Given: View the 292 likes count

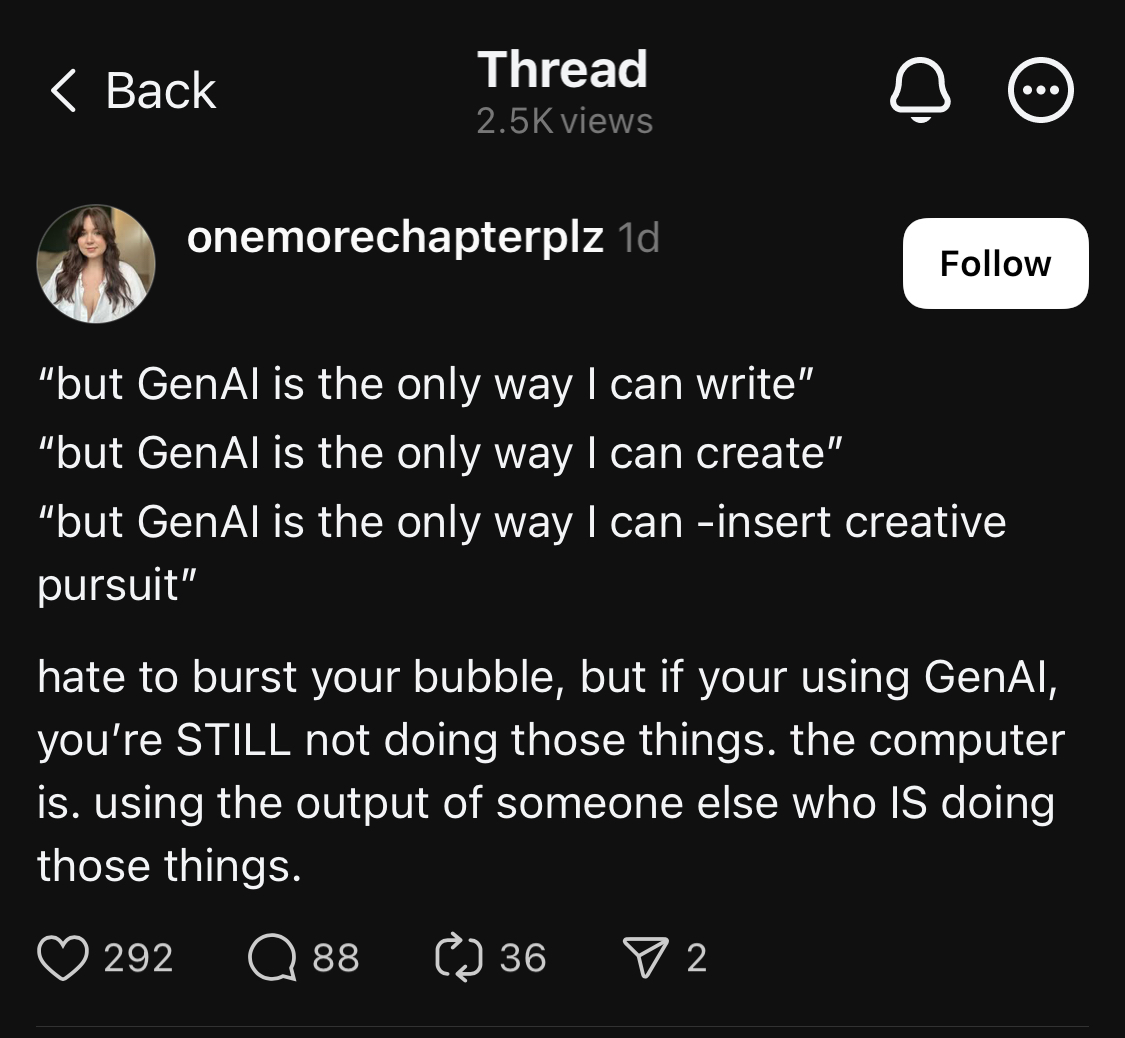Looking at the screenshot, I should click(138, 957).
